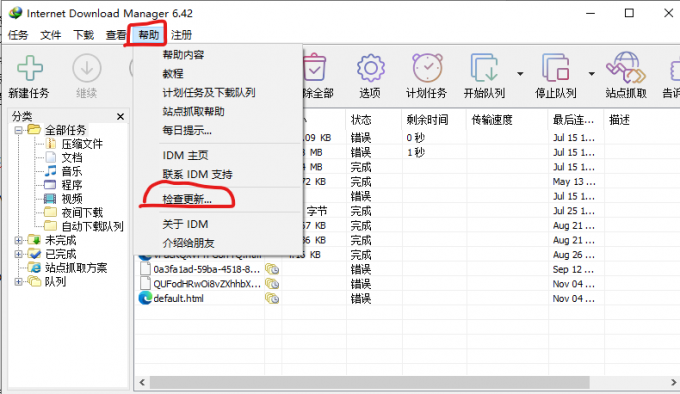Select Auto download queue (自动下载队列) folder

(92, 226)
